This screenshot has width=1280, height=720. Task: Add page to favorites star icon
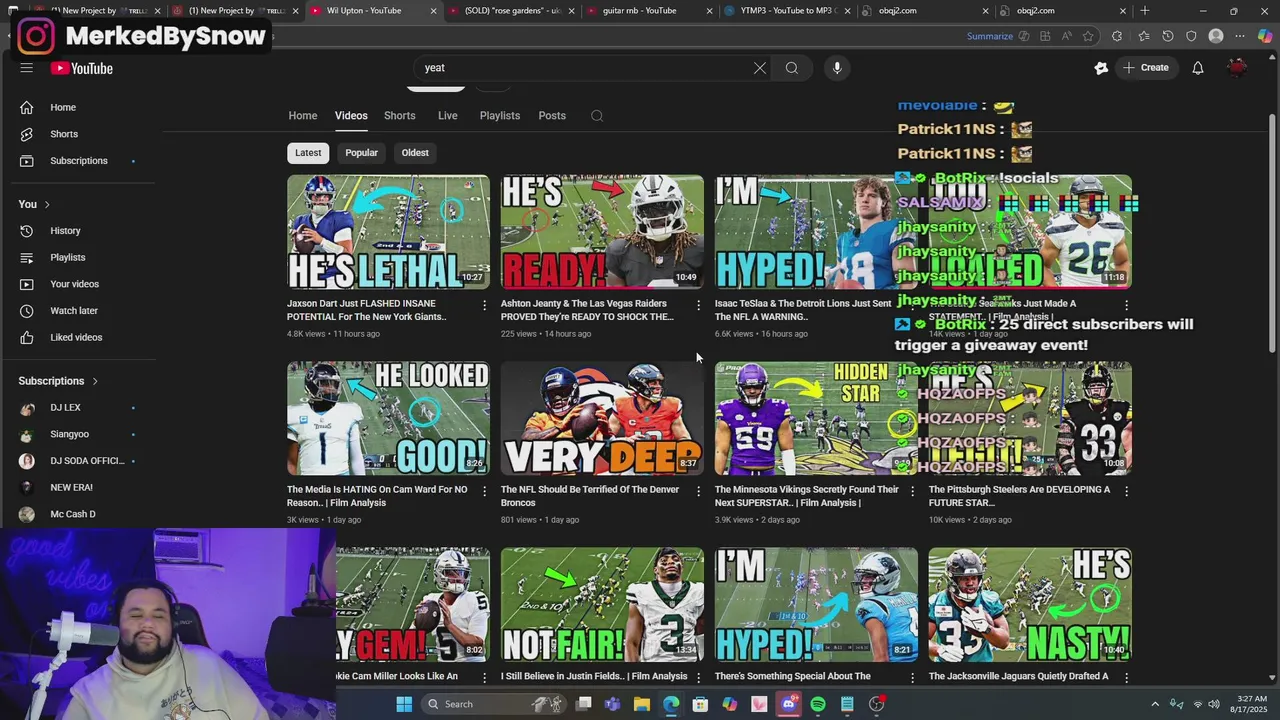1088,37
